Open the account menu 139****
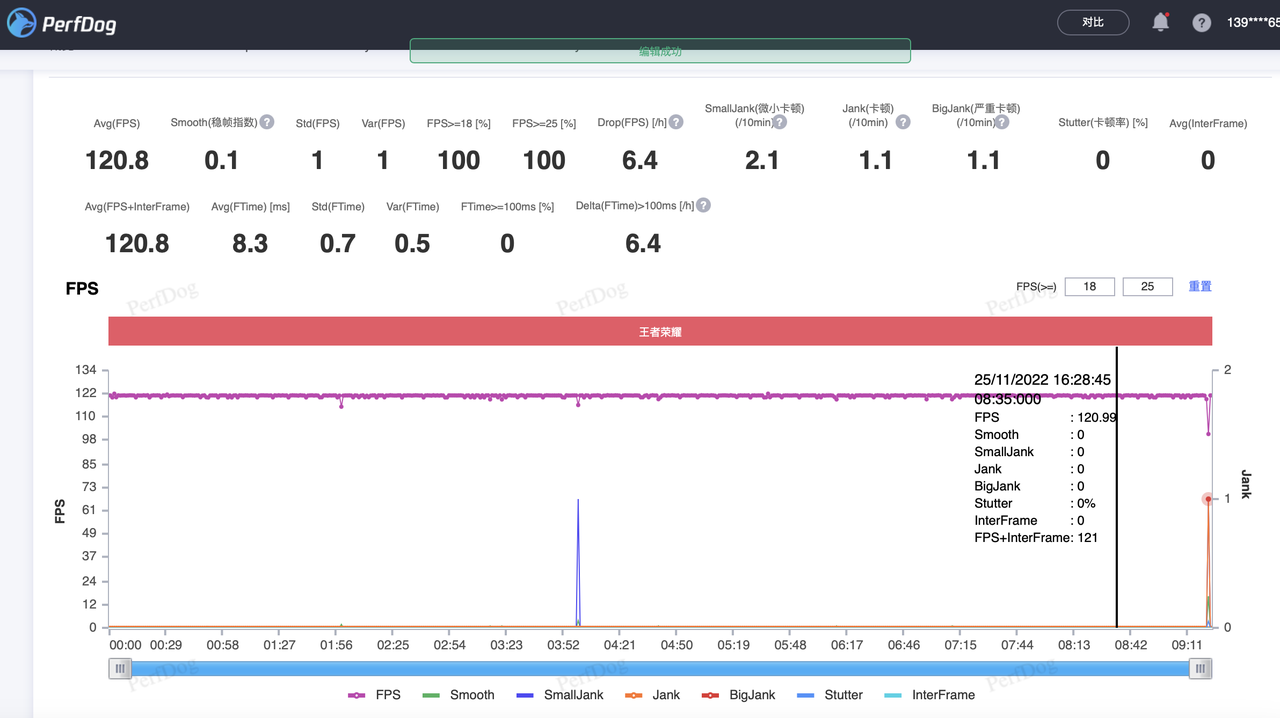1280x718 pixels. pyautogui.click(x=1252, y=23)
